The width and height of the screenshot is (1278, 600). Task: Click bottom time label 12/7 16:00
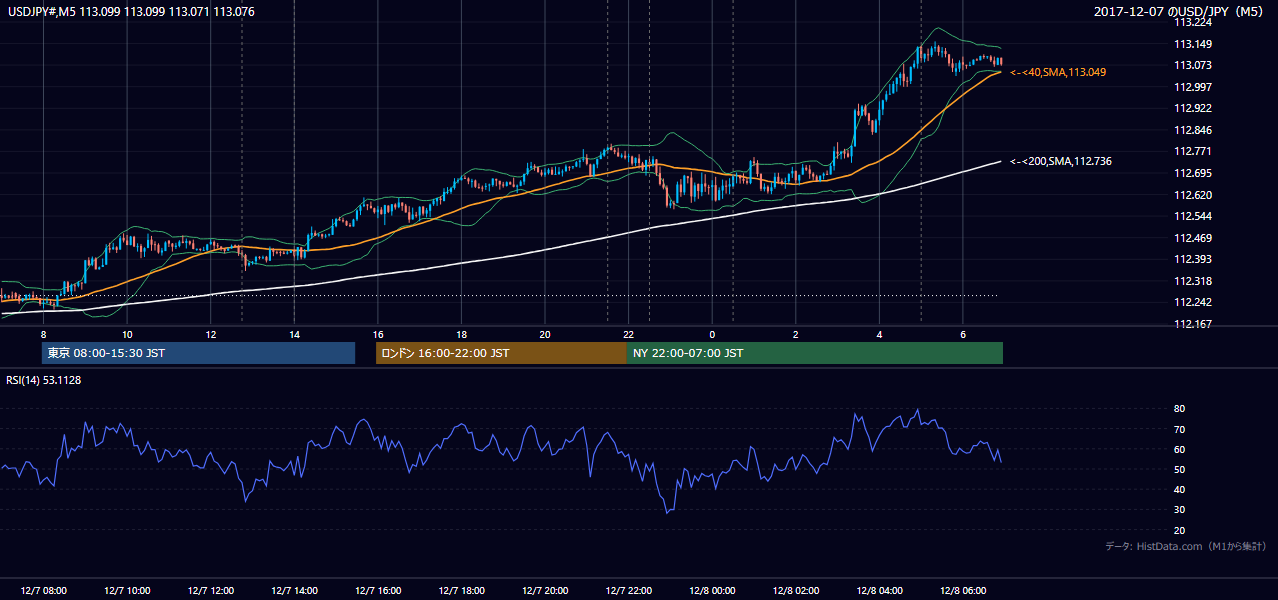(378, 591)
